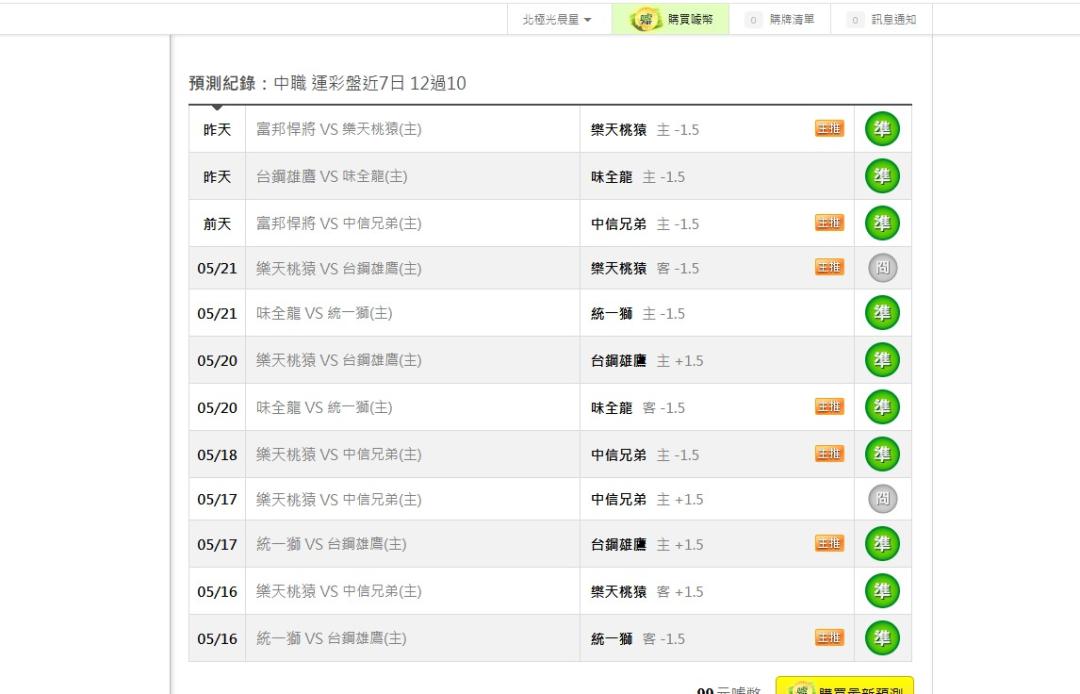Click 05/20 matchup 樂天桃猿 VS 台鋼雄鷹(主)
This screenshot has width=1080, height=694.
tap(339, 360)
